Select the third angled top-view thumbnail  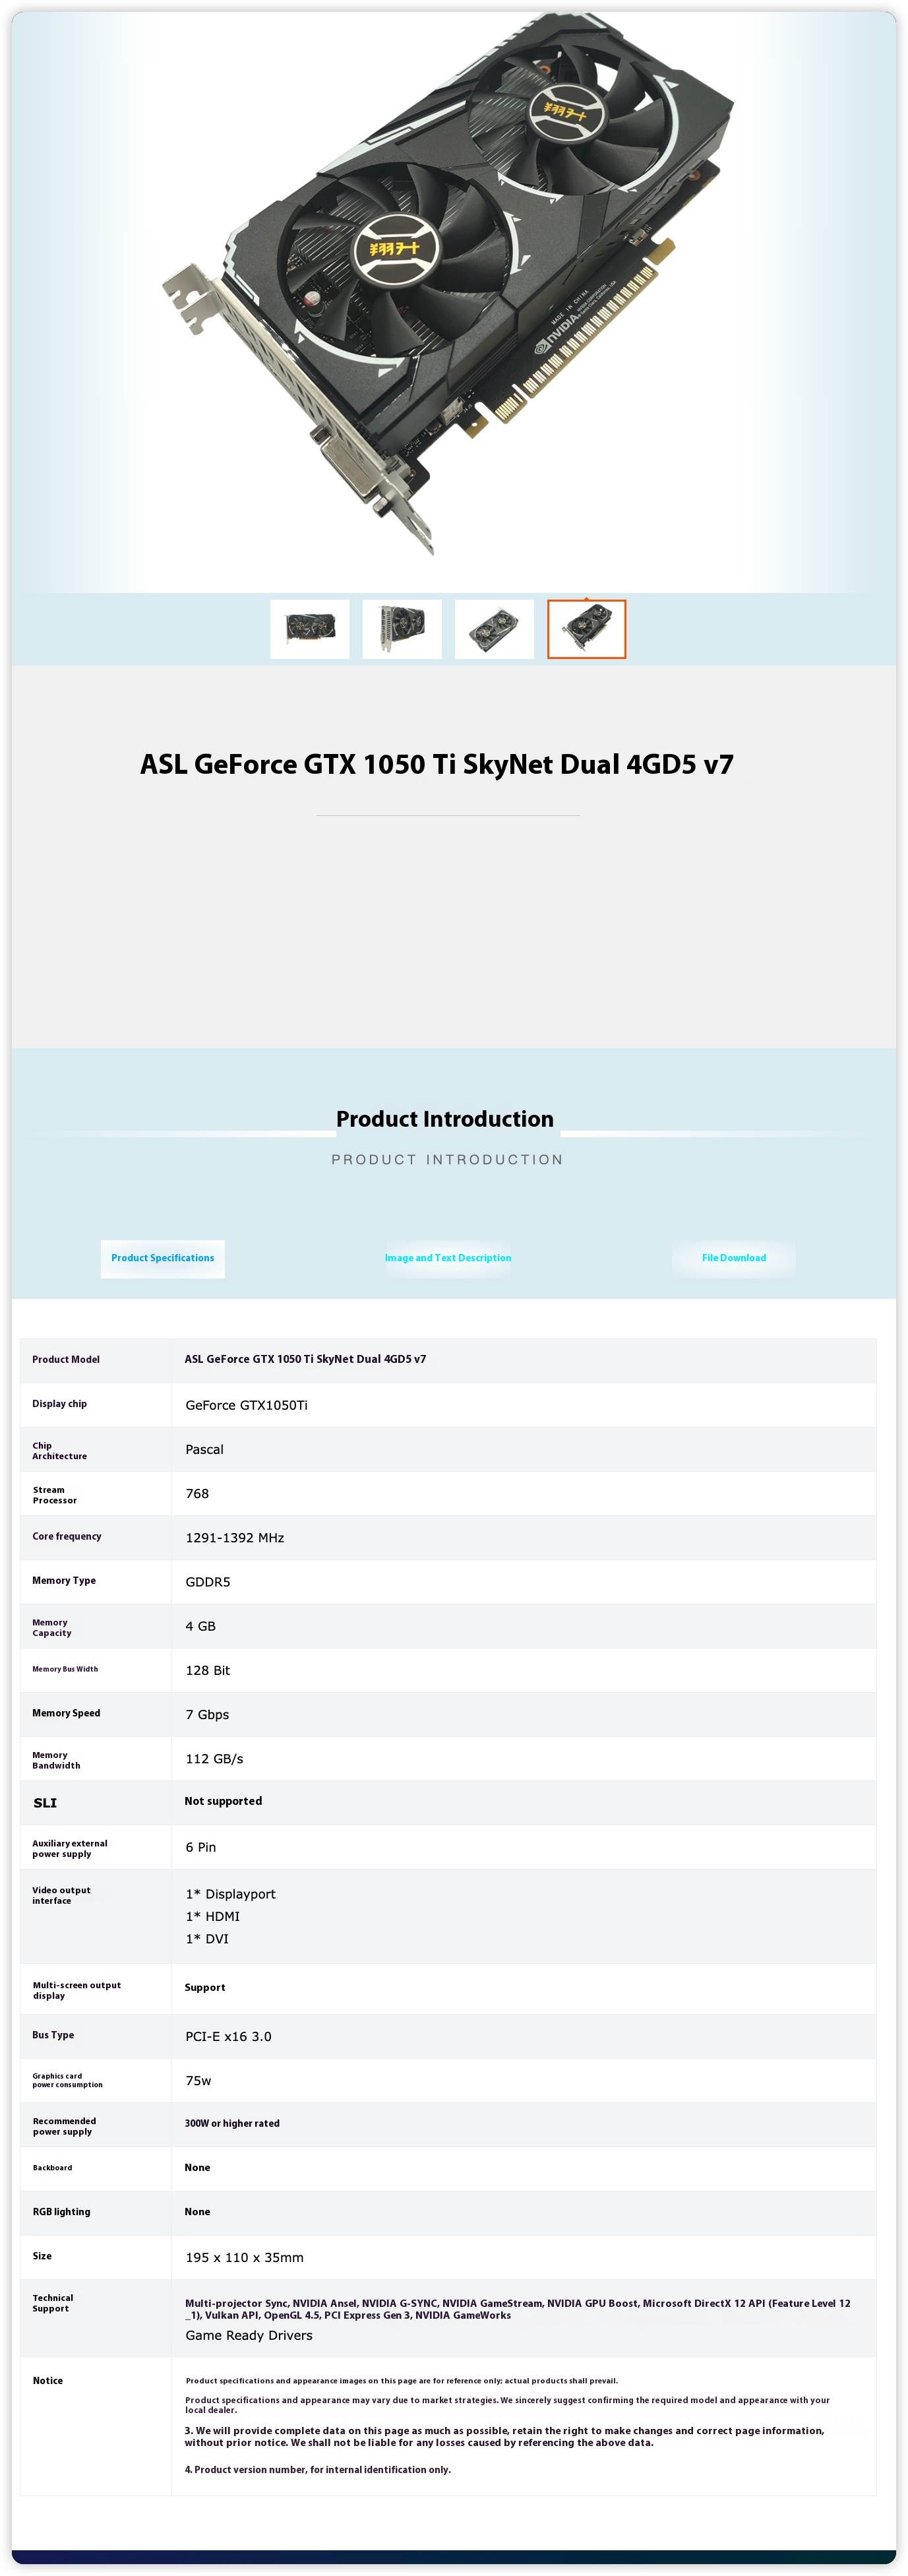494,629
